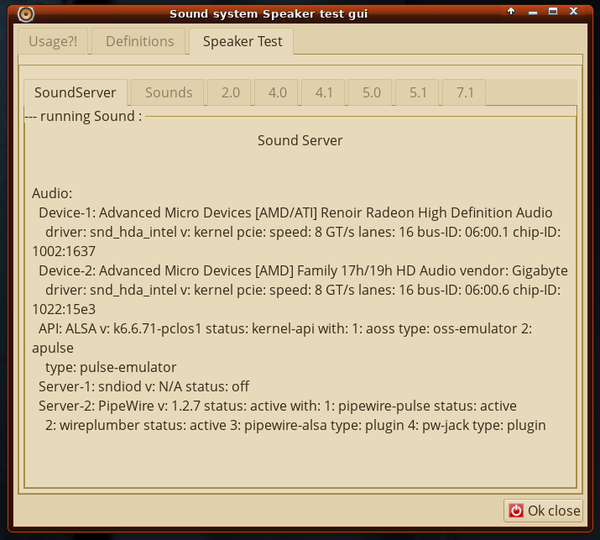Click the keep-above arrow icon in title bar
This screenshot has height=540, width=600.
(511, 13)
